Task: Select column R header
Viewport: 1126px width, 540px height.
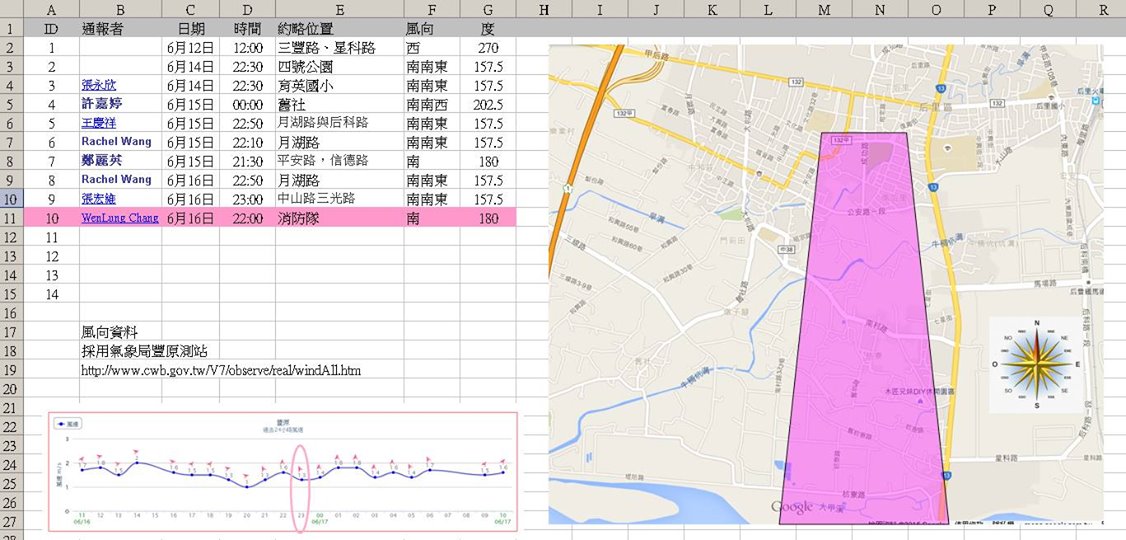Action: click(x=1102, y=9)
